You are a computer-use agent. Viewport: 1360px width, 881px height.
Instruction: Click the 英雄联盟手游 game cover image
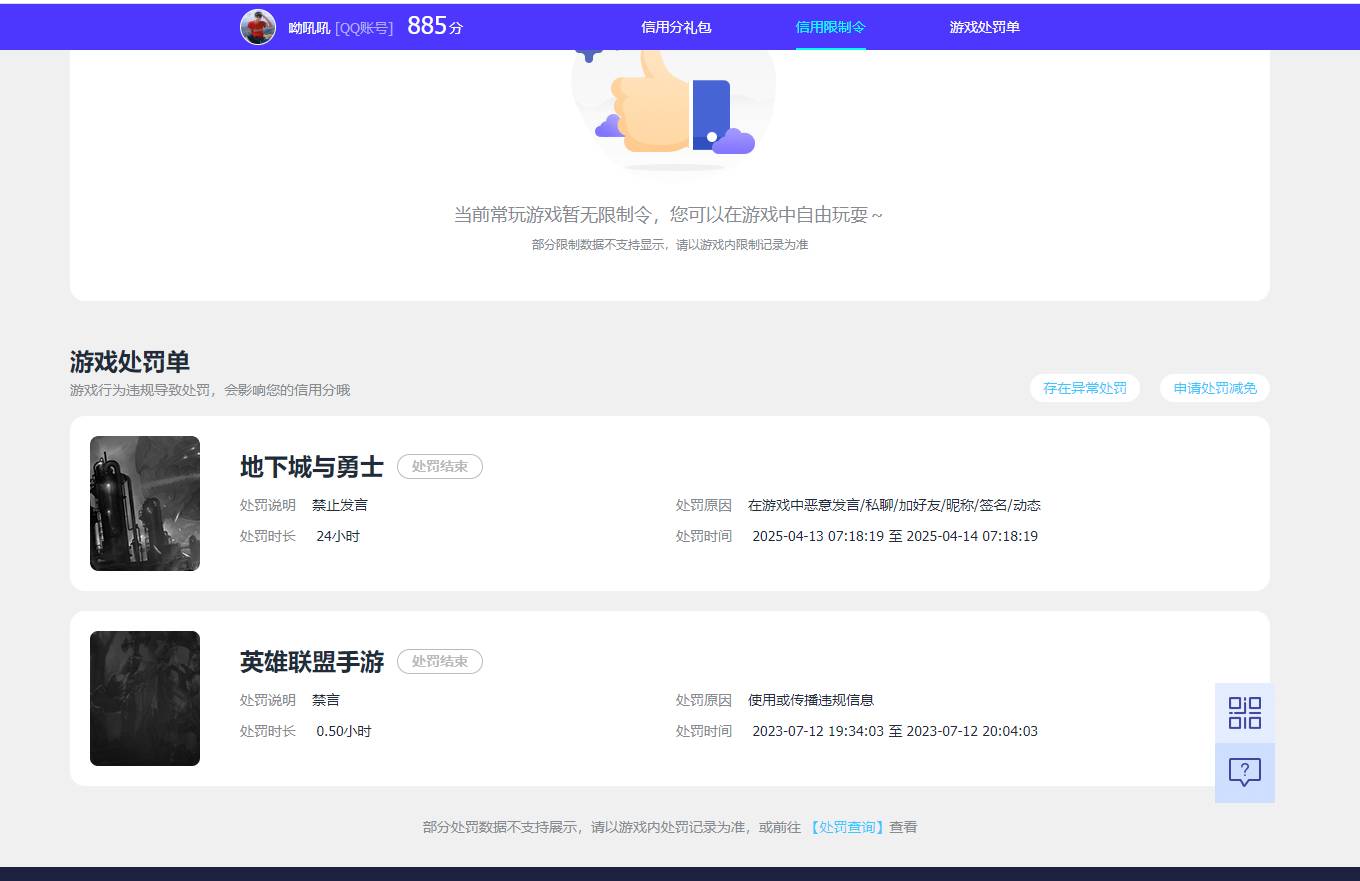[144, 698]
